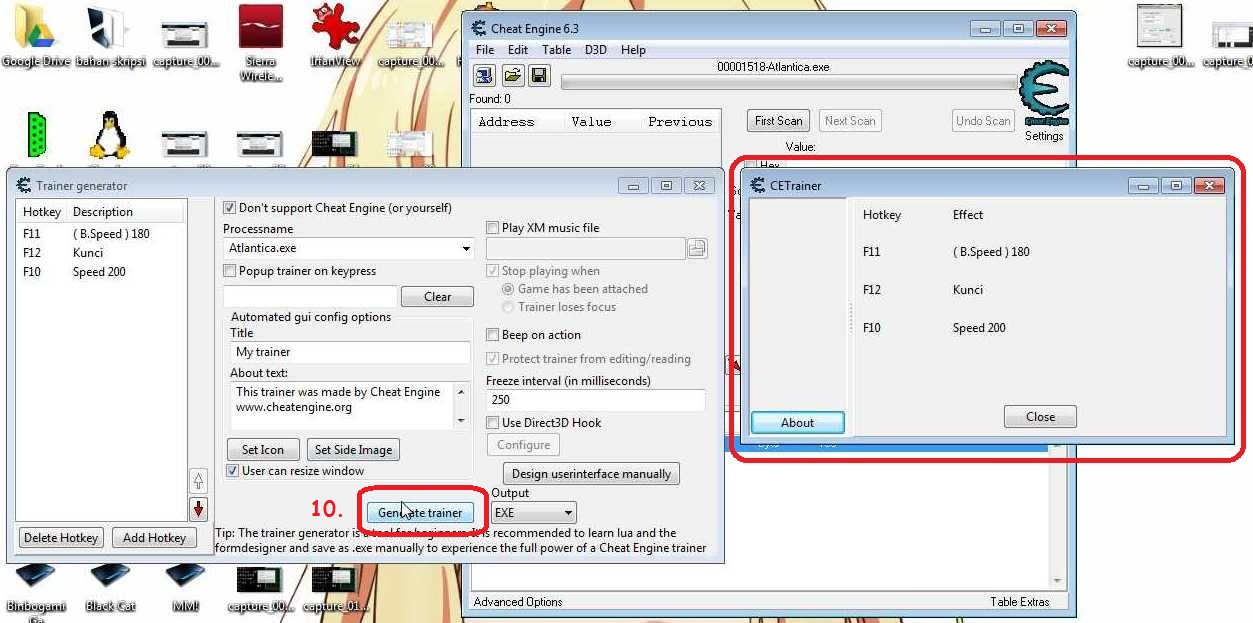This screenshot has height=623, width=1253.
Task: Enable Beep on action checkbox
Action: [492, 335]
